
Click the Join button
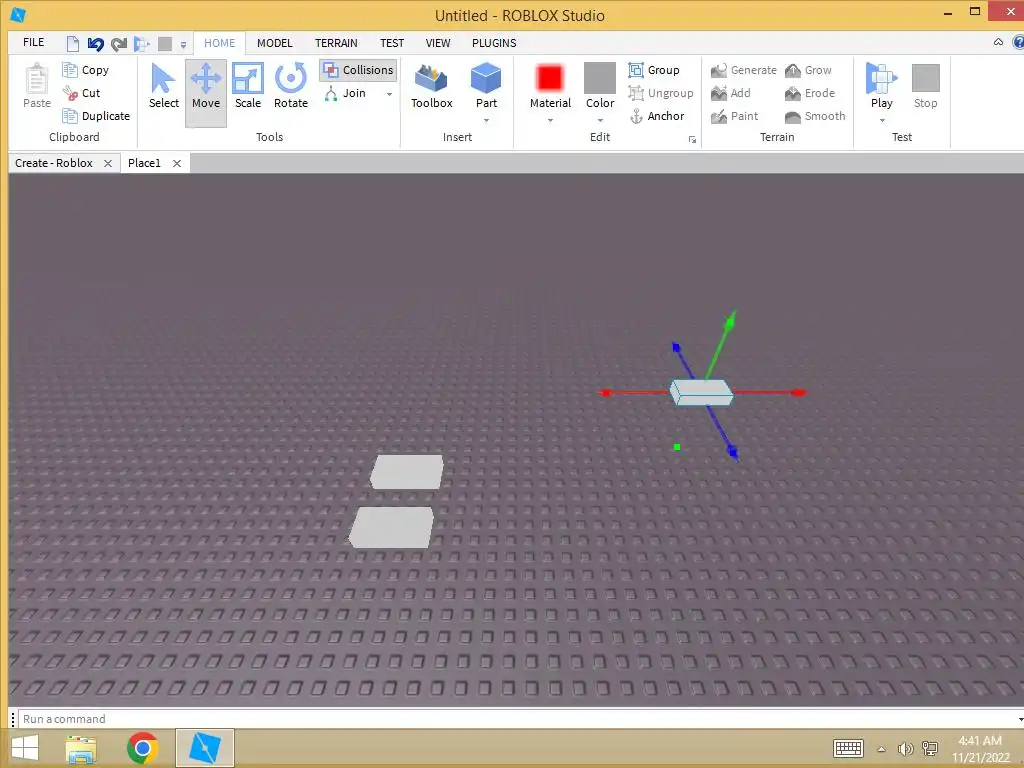tap(345, 93)
